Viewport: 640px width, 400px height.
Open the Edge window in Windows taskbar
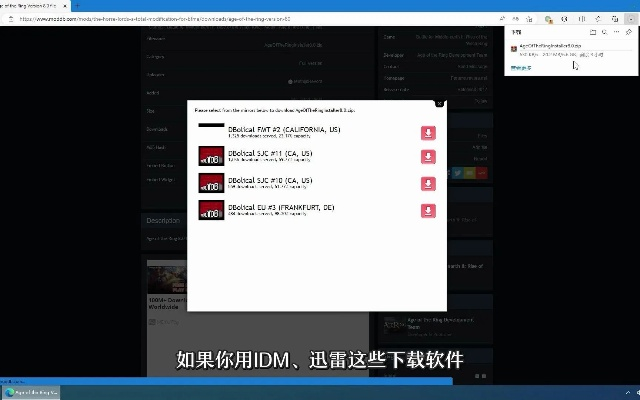(30, 392)
